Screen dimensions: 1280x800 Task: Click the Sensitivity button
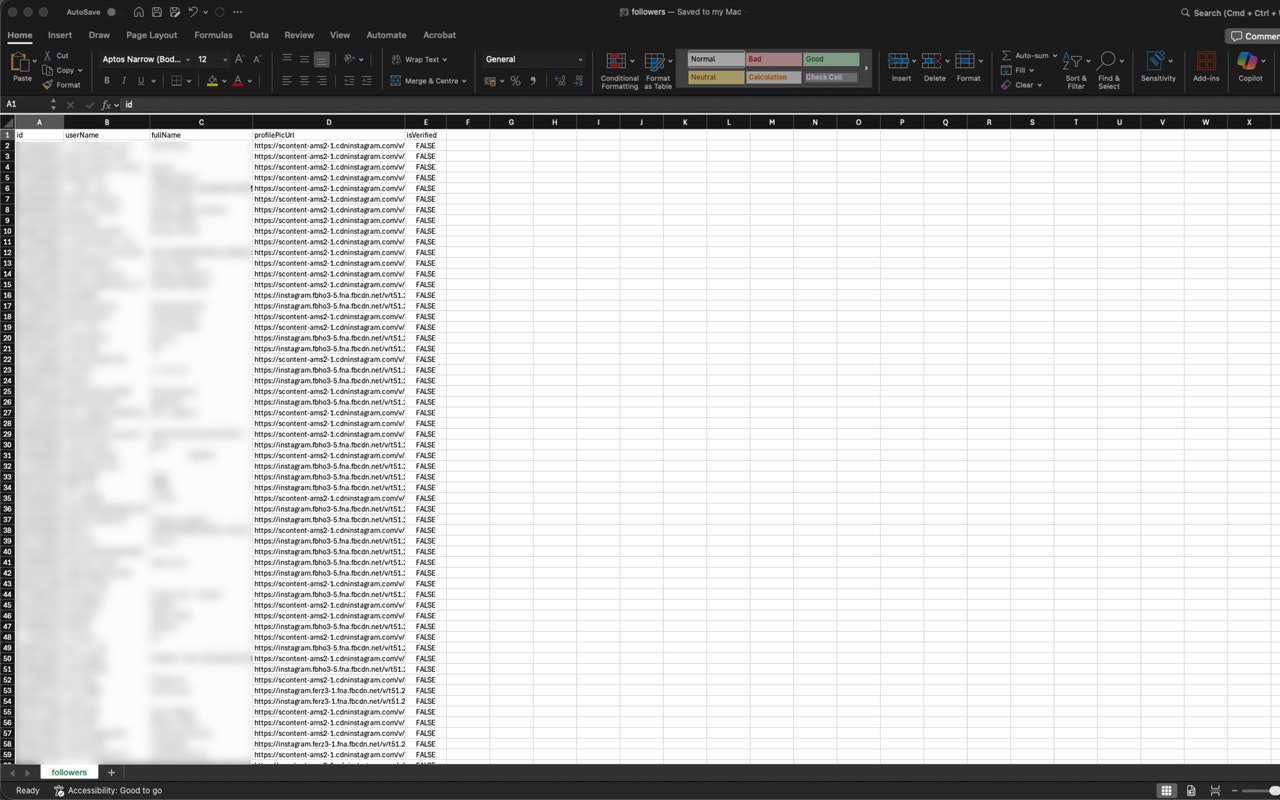(x=1158, y=67)
